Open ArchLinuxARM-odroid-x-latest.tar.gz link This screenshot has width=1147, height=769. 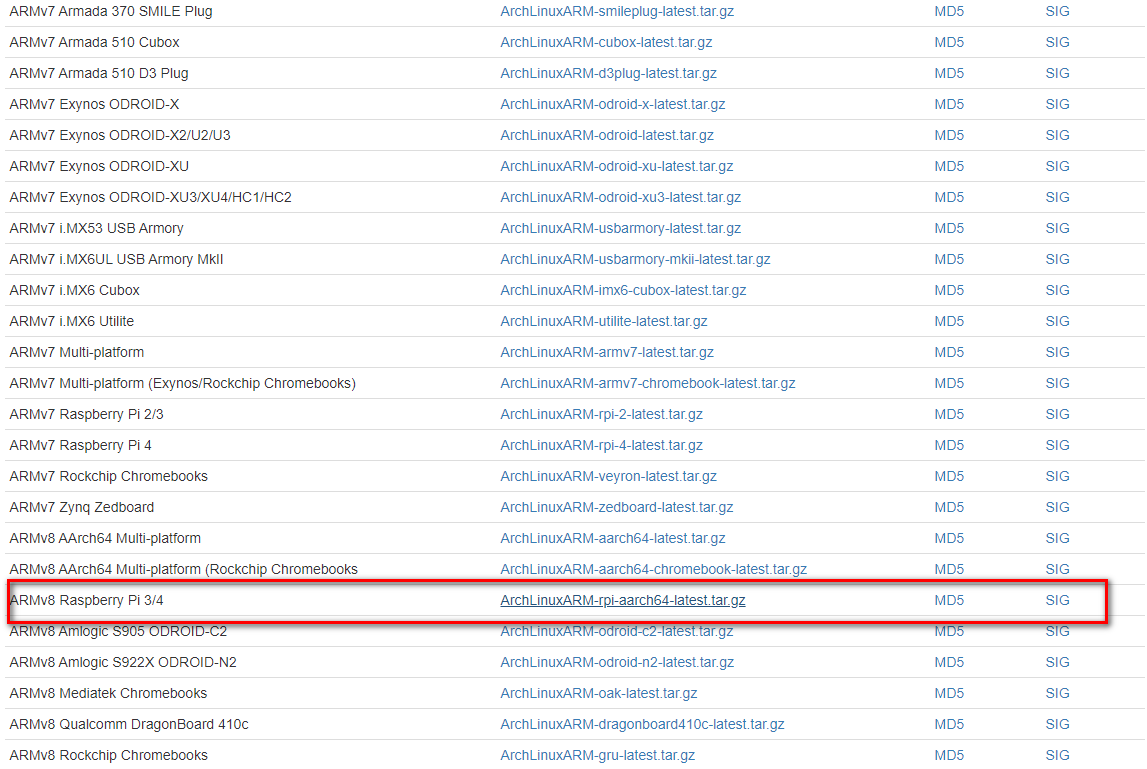tap(612, 104)
